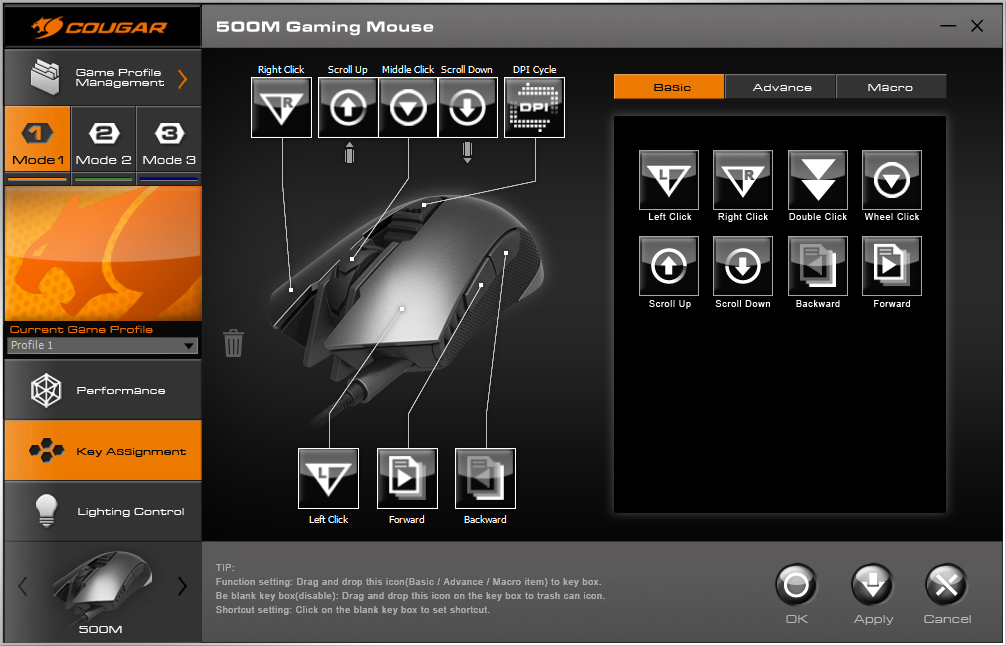Click the DPI Cycle key box
The image size is (1006, 646).
(534, 107)
